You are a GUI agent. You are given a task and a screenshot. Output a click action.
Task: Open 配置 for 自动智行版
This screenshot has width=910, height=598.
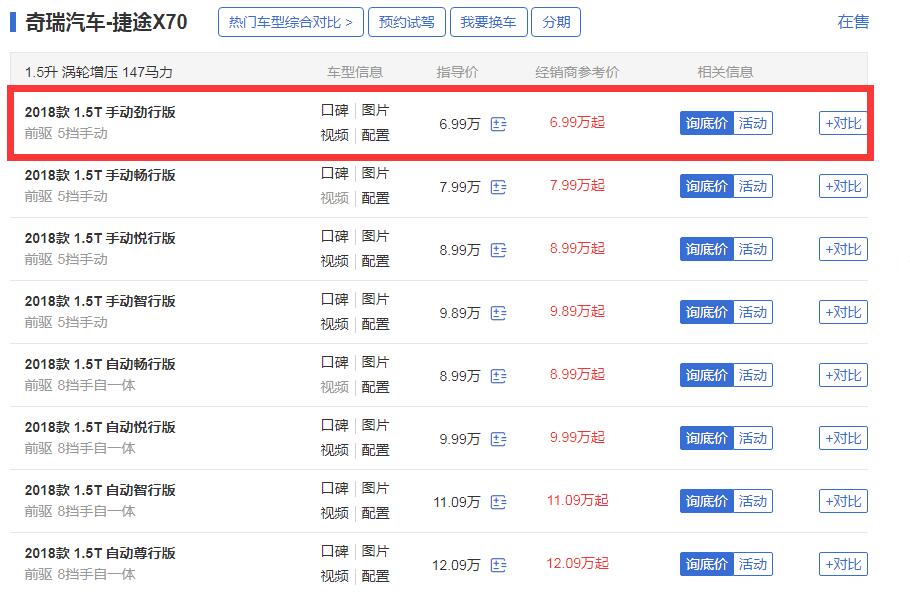coord(375,513)
